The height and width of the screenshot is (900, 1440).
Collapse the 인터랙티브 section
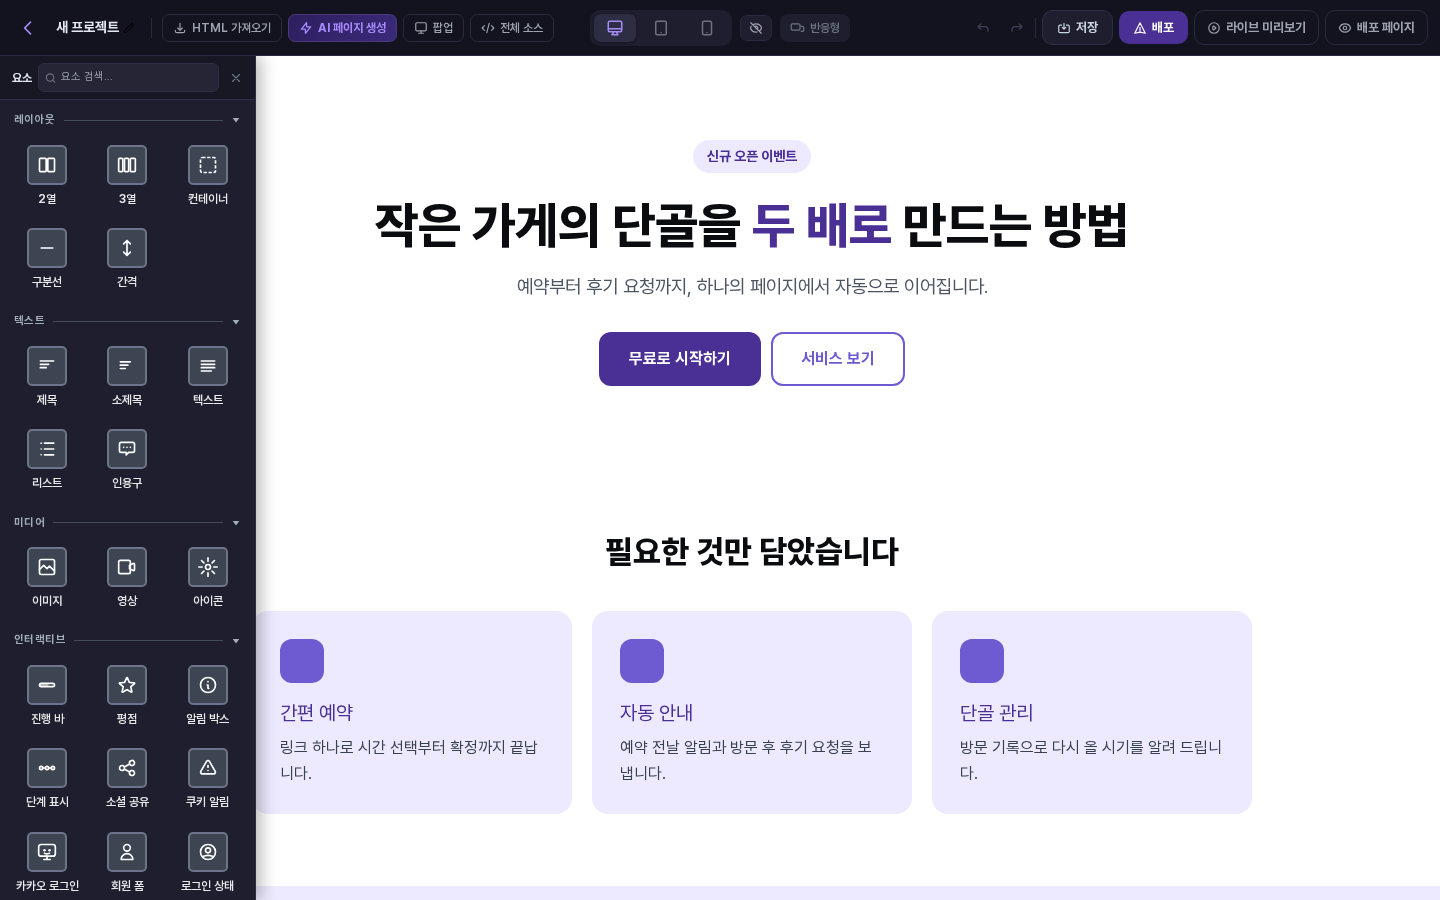(236, 641)
